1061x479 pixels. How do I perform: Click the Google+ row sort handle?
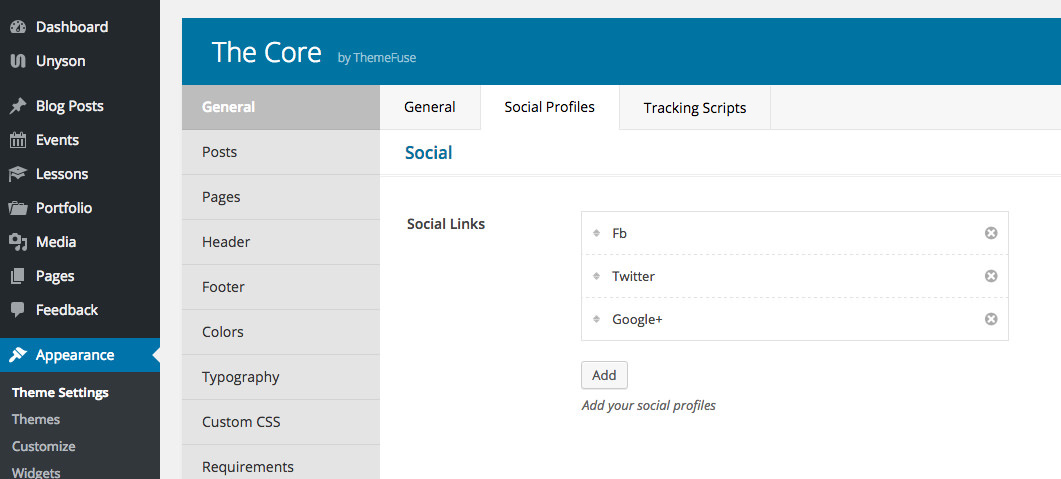pyautogui.click(x=596, y=319)
